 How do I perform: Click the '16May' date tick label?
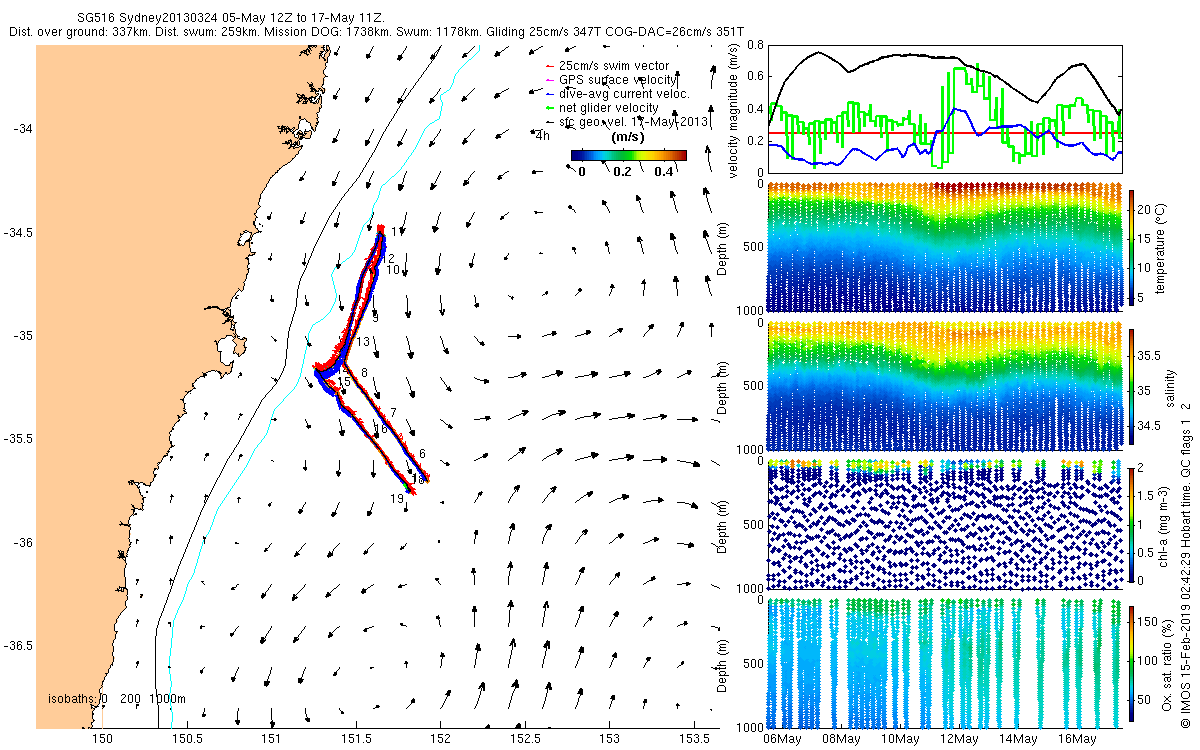coord(1077,739)
